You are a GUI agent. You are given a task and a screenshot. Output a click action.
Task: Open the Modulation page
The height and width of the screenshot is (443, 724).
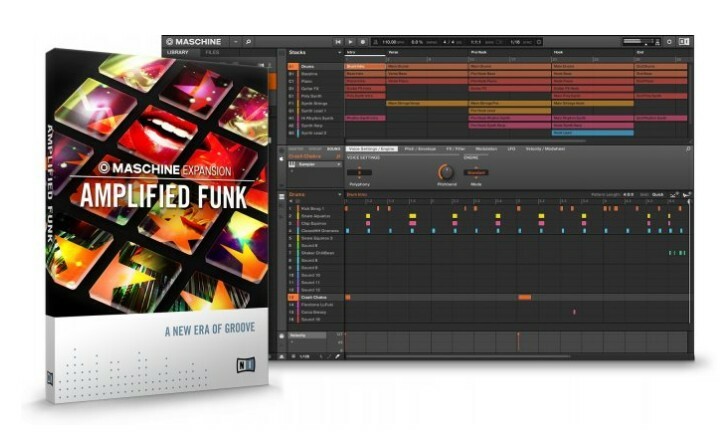(486, 149)
